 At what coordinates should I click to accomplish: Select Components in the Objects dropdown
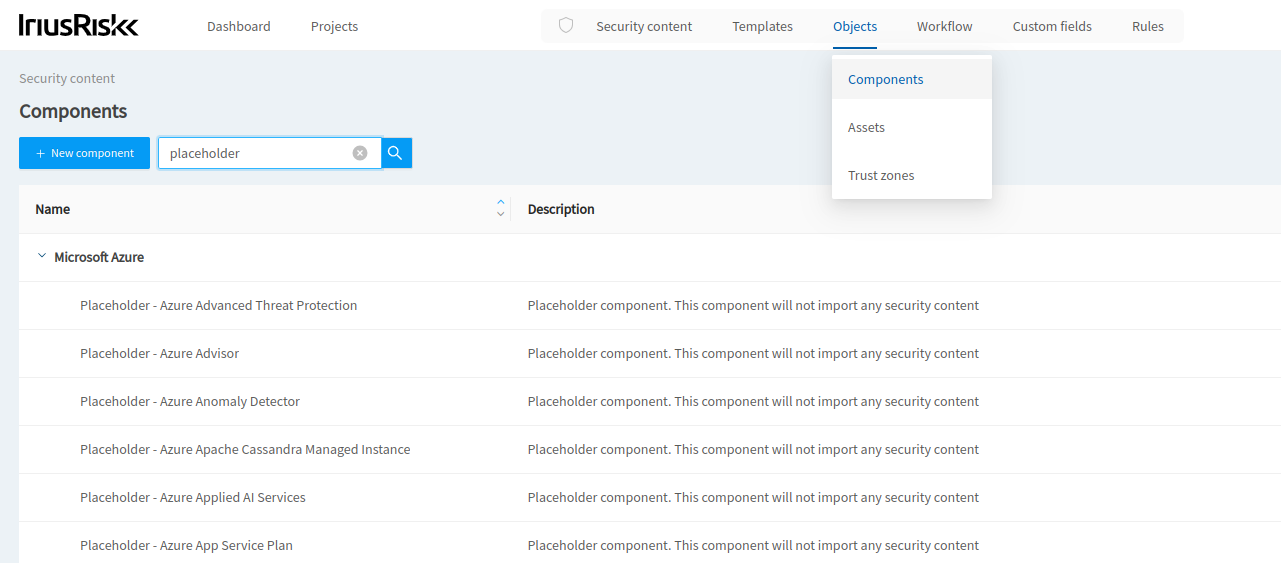(912, 79)
